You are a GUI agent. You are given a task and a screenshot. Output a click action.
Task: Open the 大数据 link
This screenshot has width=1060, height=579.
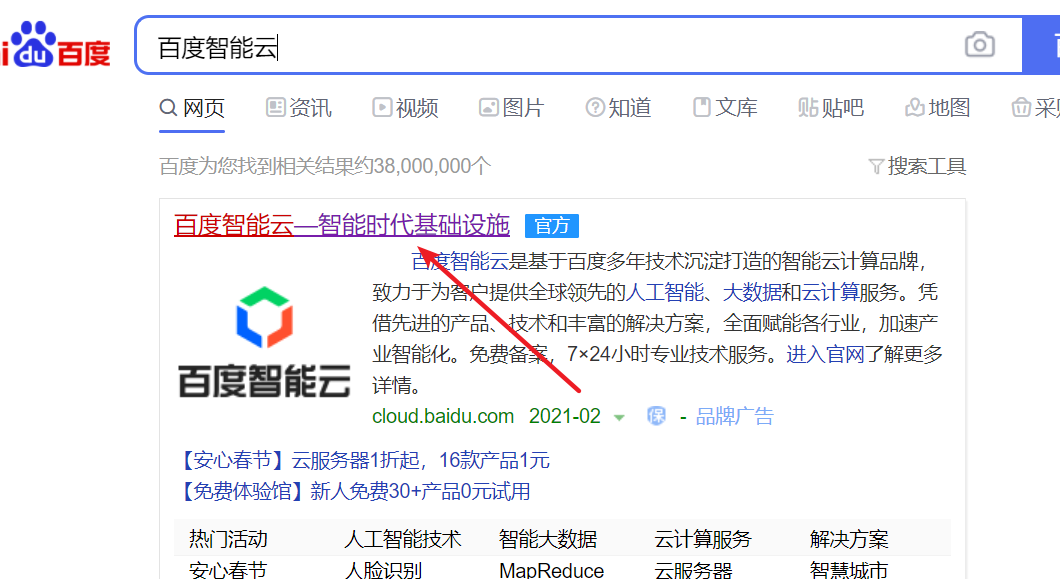point(752,292)
